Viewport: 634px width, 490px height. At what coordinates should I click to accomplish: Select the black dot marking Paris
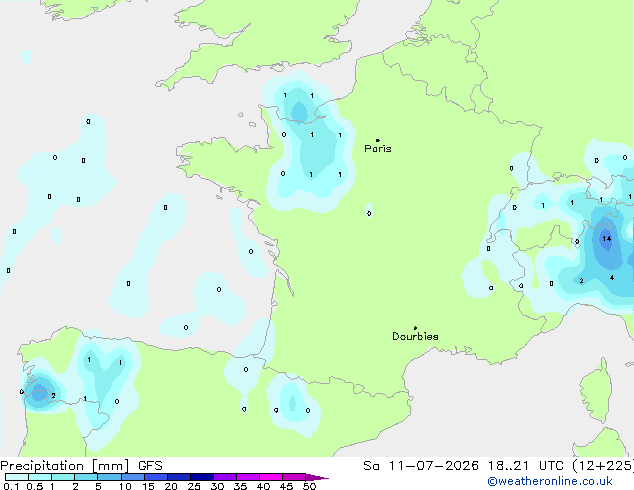tap(378, 140)
